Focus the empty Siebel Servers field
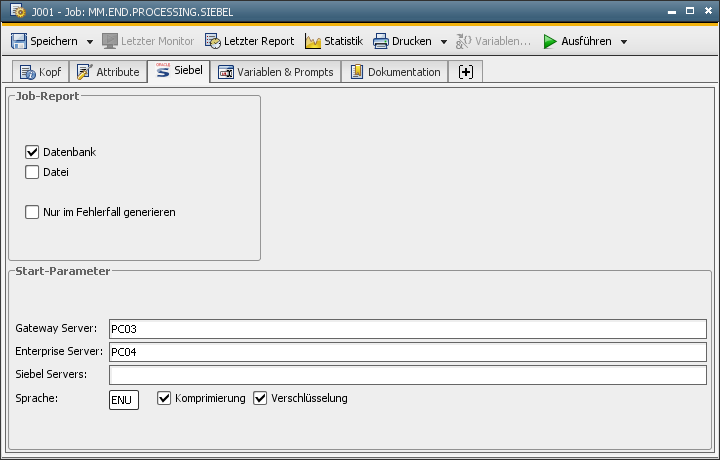720x460 pixels. (407, 375)
